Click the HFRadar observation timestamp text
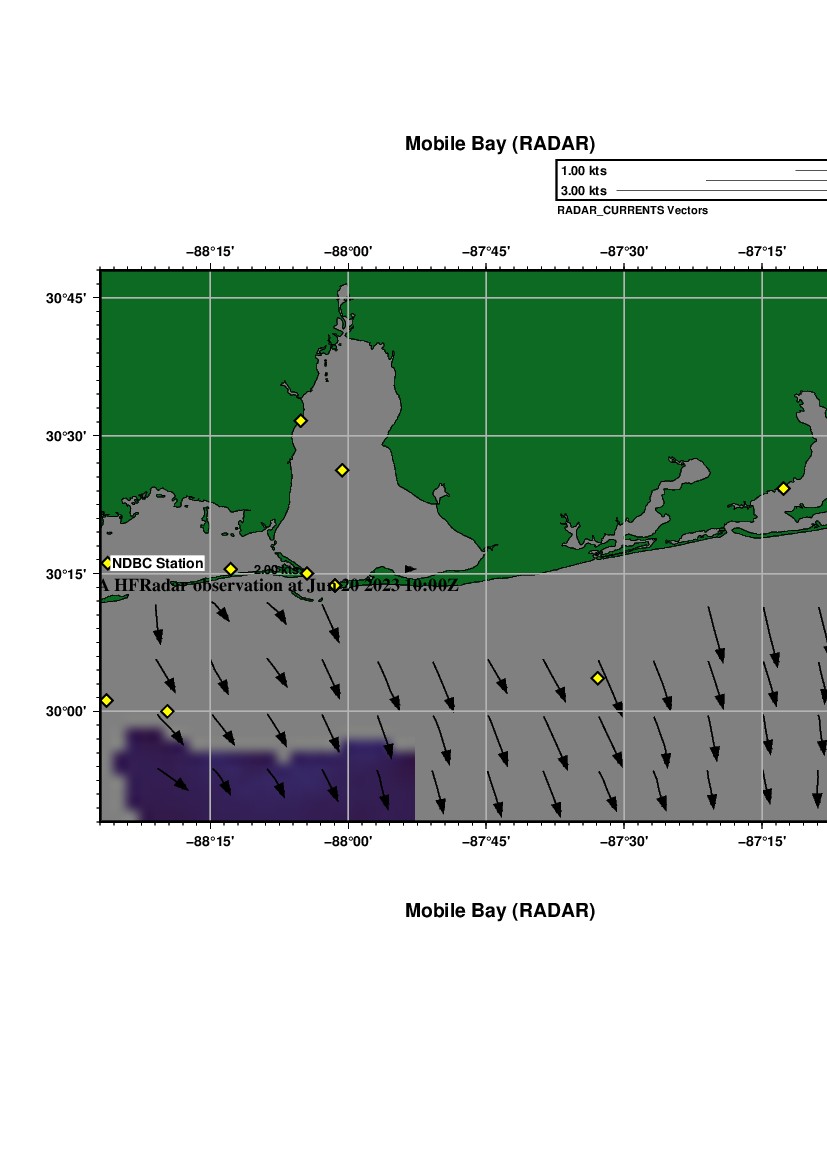The width and height of the screenshot is (827, 1170). tap(280, 586)
